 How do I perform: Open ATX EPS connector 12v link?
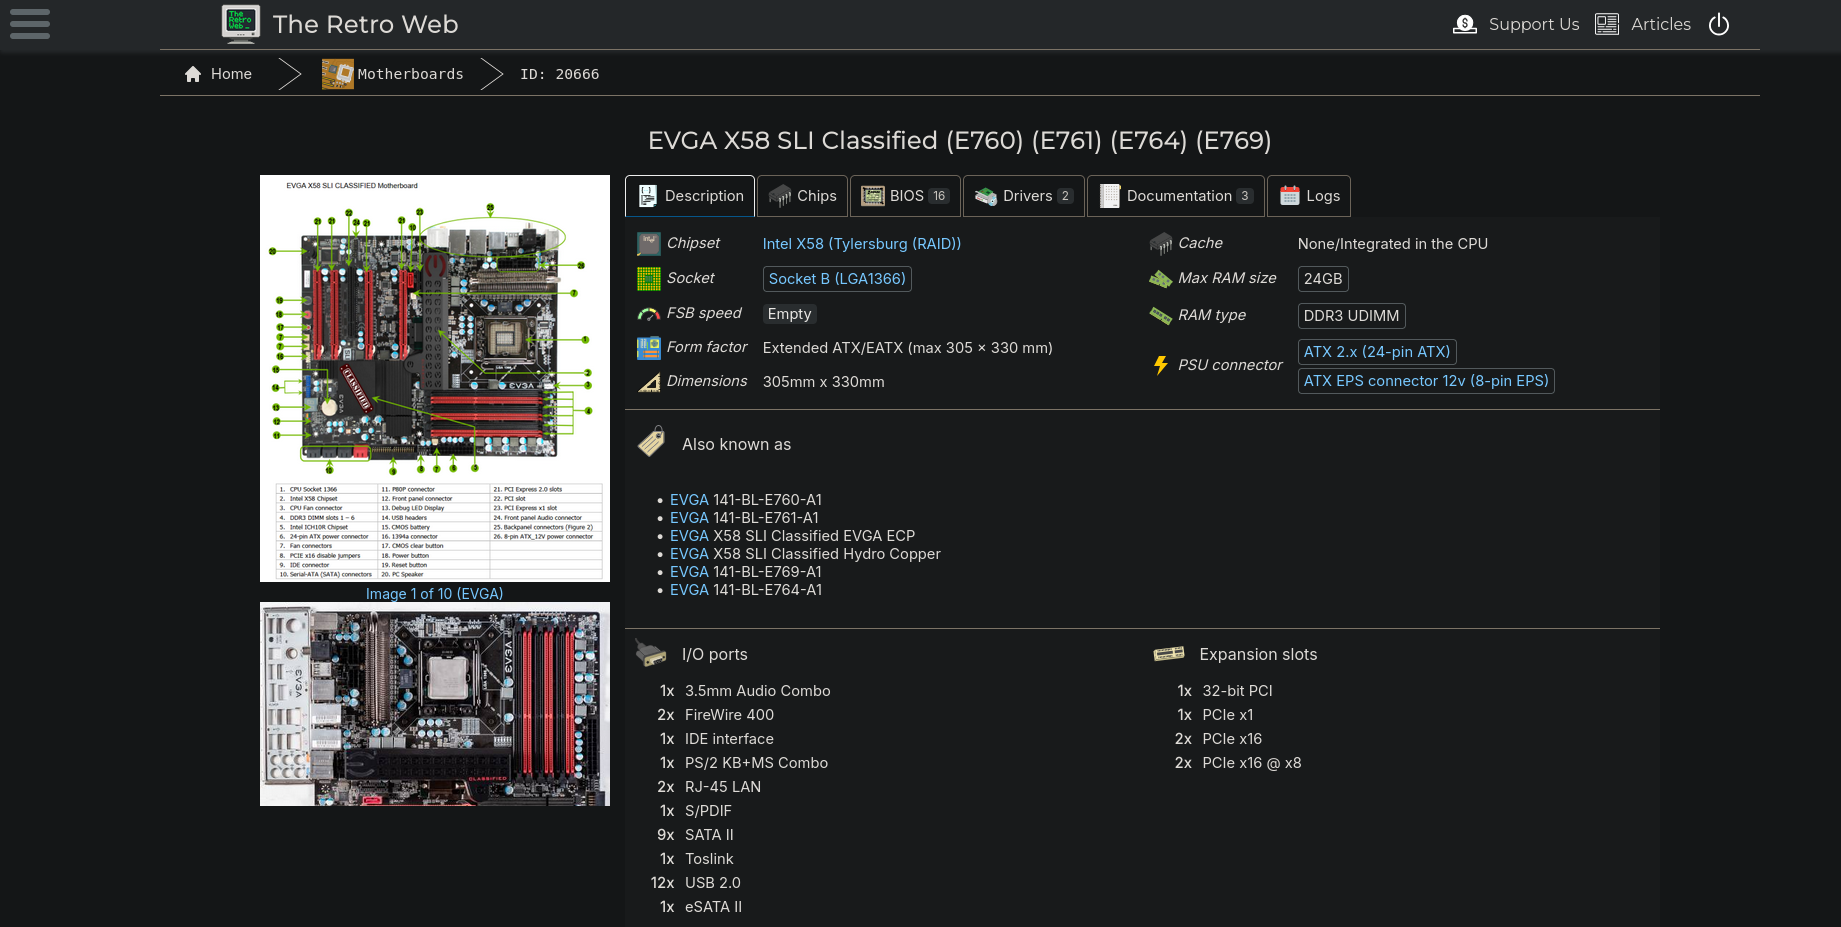pyautogui.click(x=1426, y=381)
